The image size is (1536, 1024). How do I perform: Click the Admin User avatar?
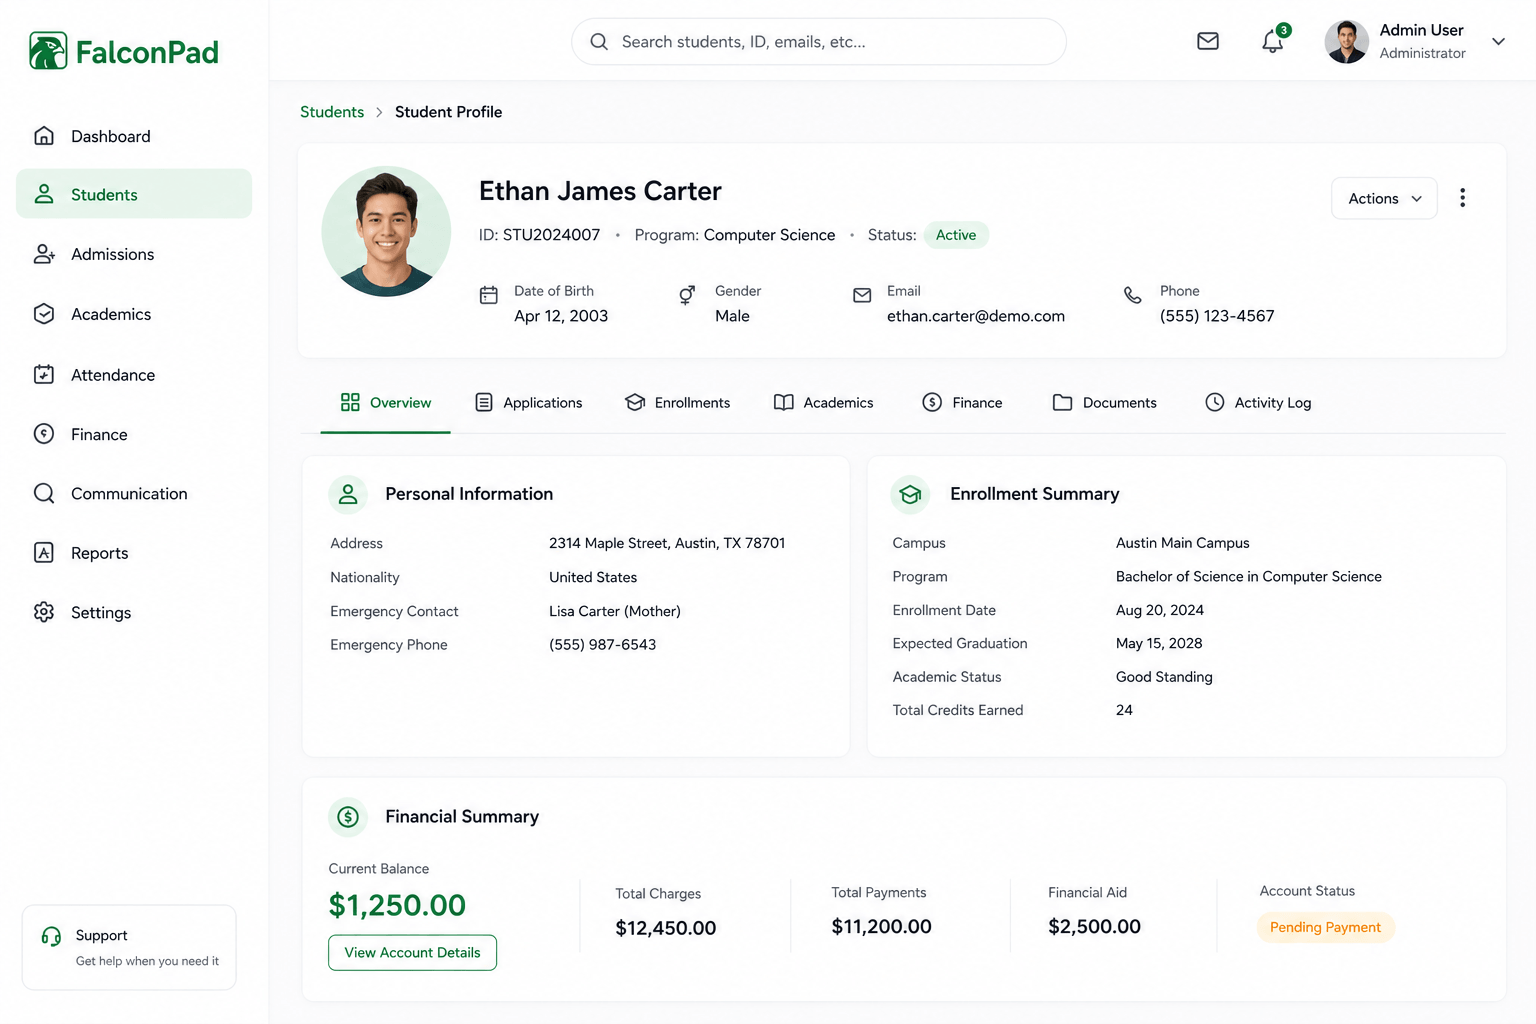click(x=1346, y=42)
